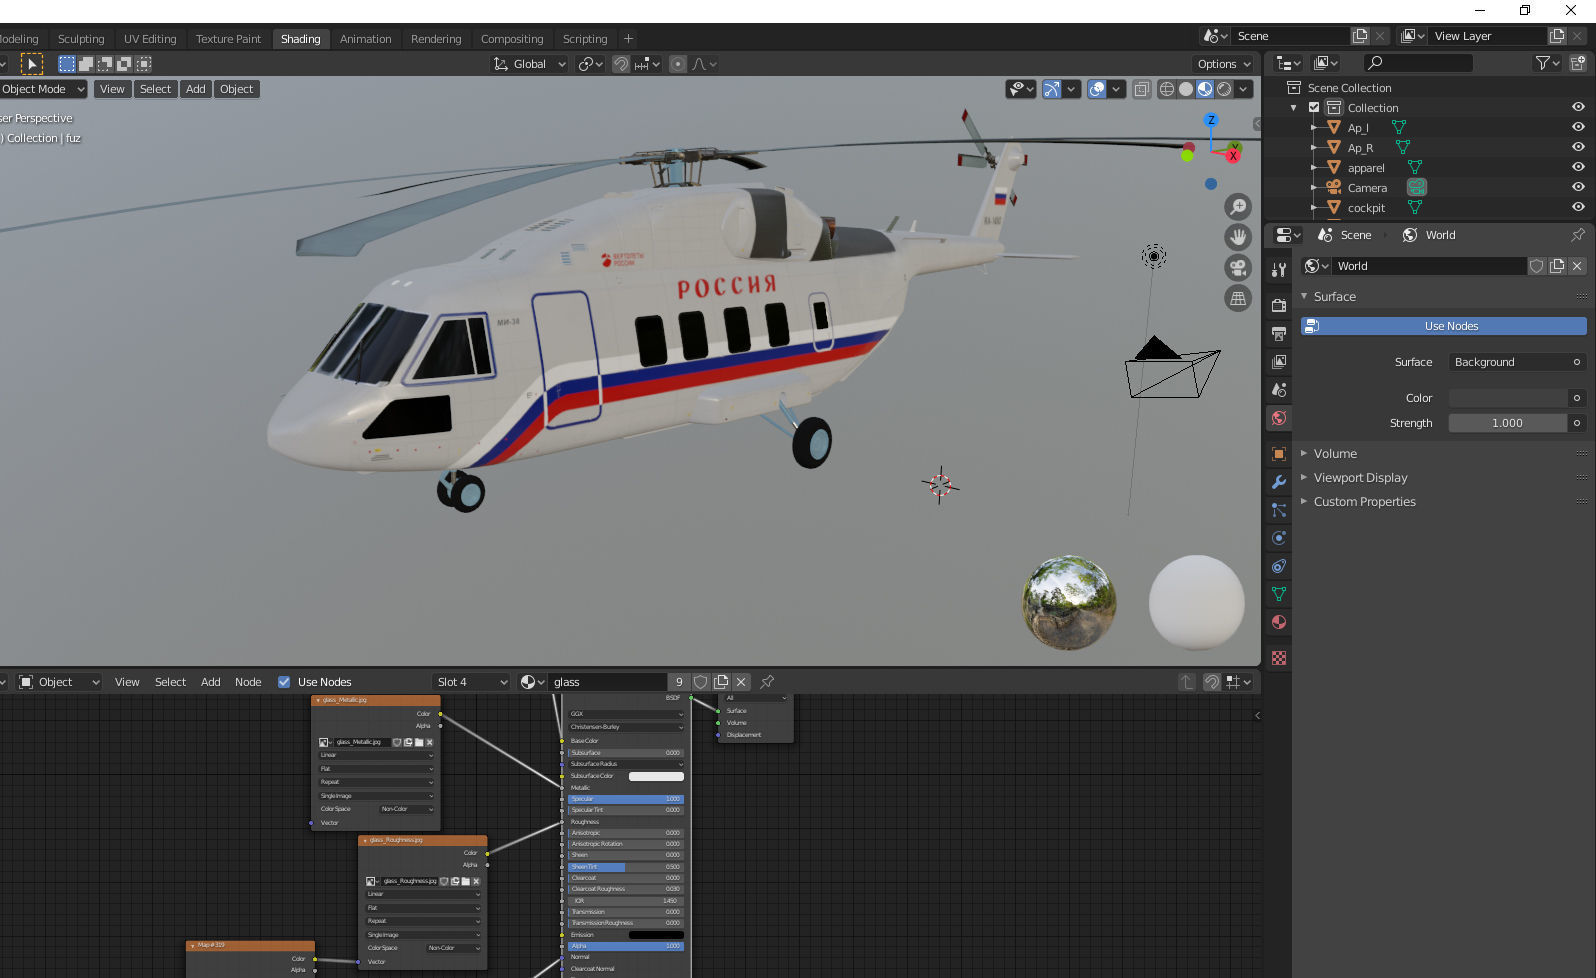Open the Object properties tab icon
The height and width of the screenshot is (978, 1596).
1278,453
